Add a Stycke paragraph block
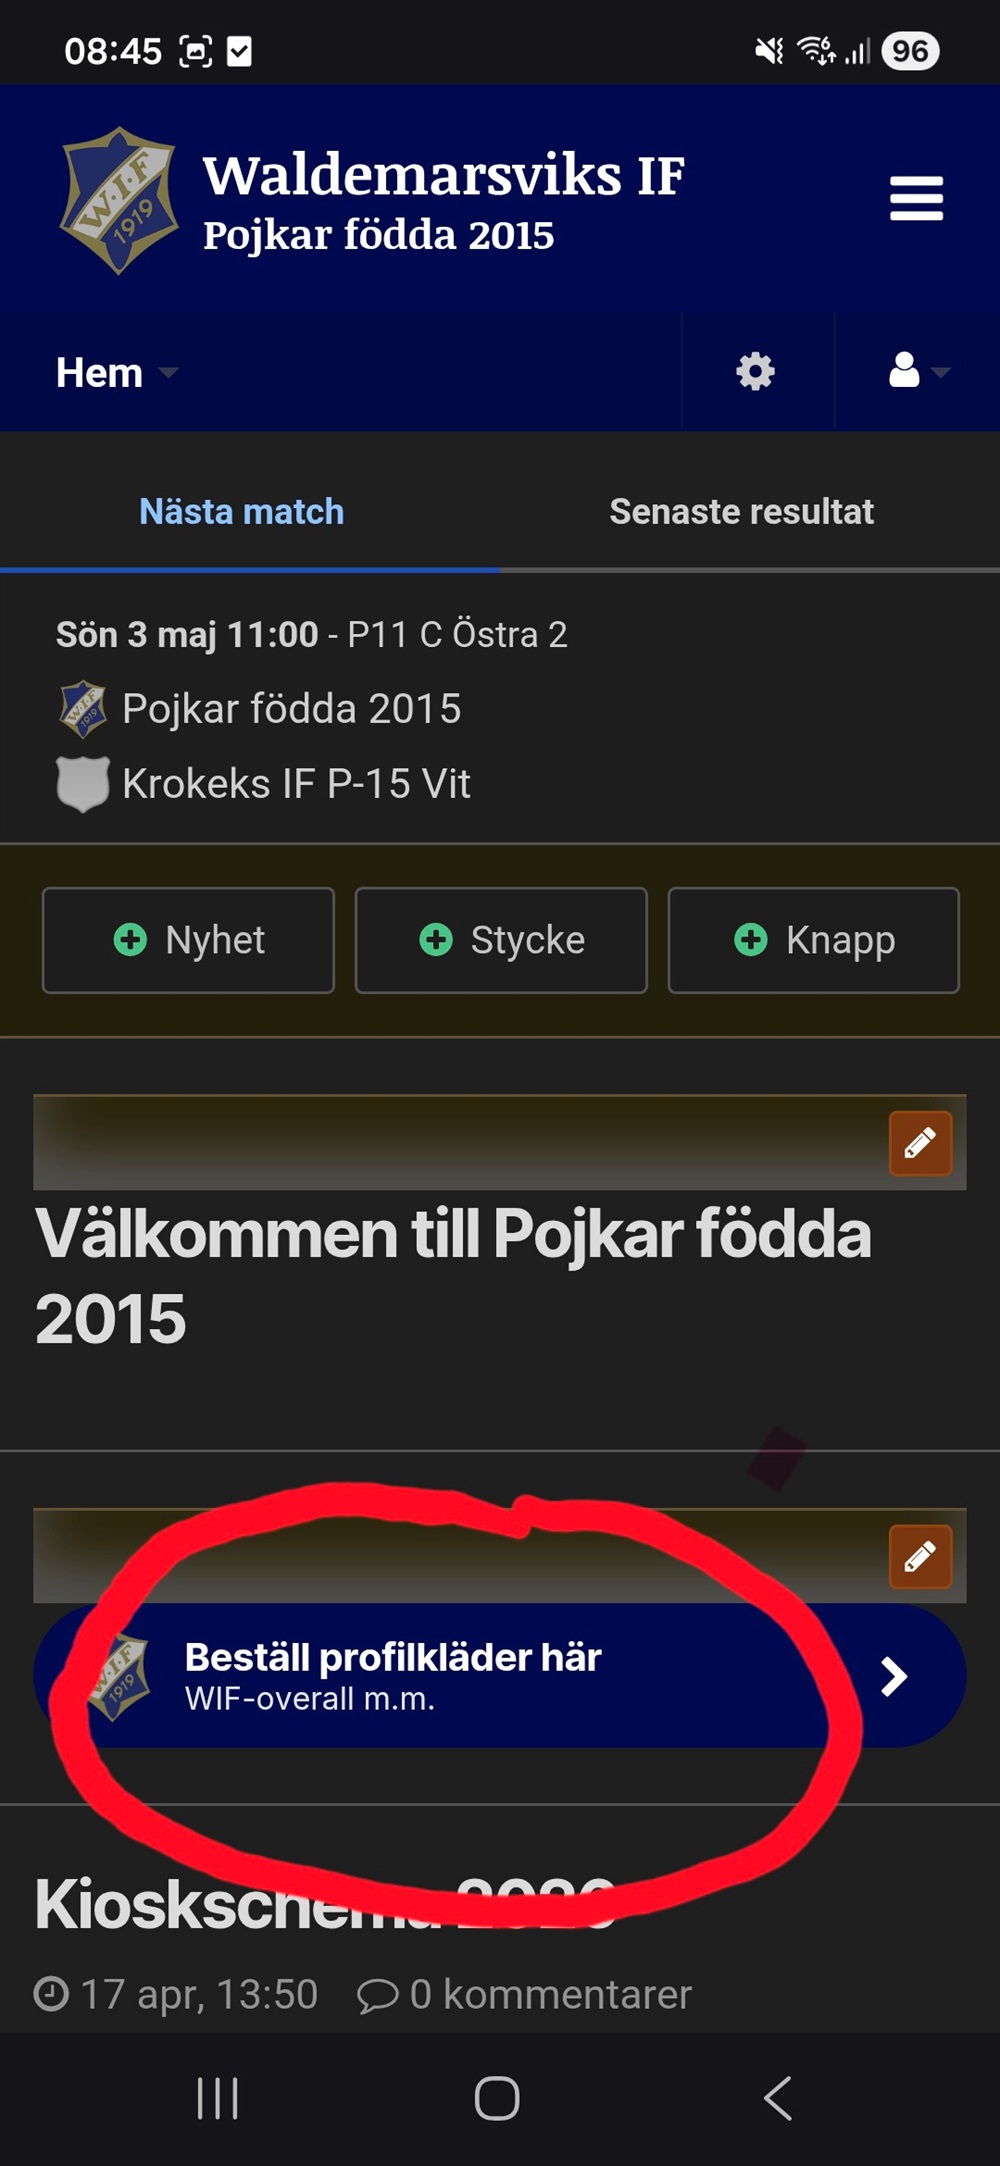This screenshot has width=1000, height=2166. tap(501, 940)
